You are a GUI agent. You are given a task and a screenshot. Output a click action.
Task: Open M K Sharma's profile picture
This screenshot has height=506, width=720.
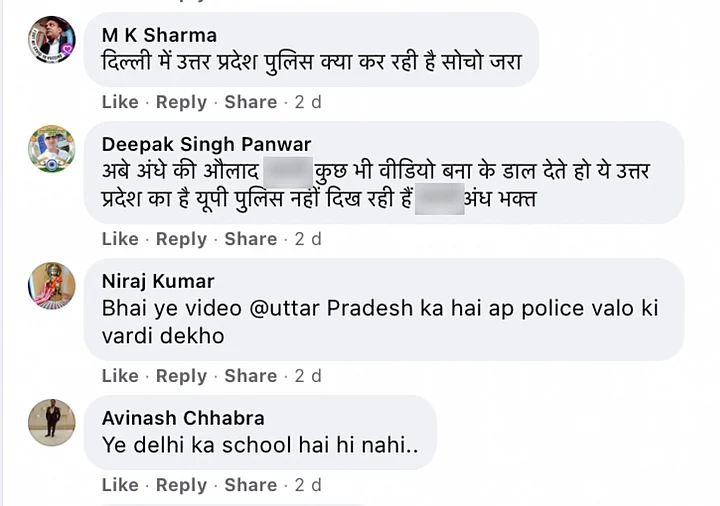click(51, 39)
